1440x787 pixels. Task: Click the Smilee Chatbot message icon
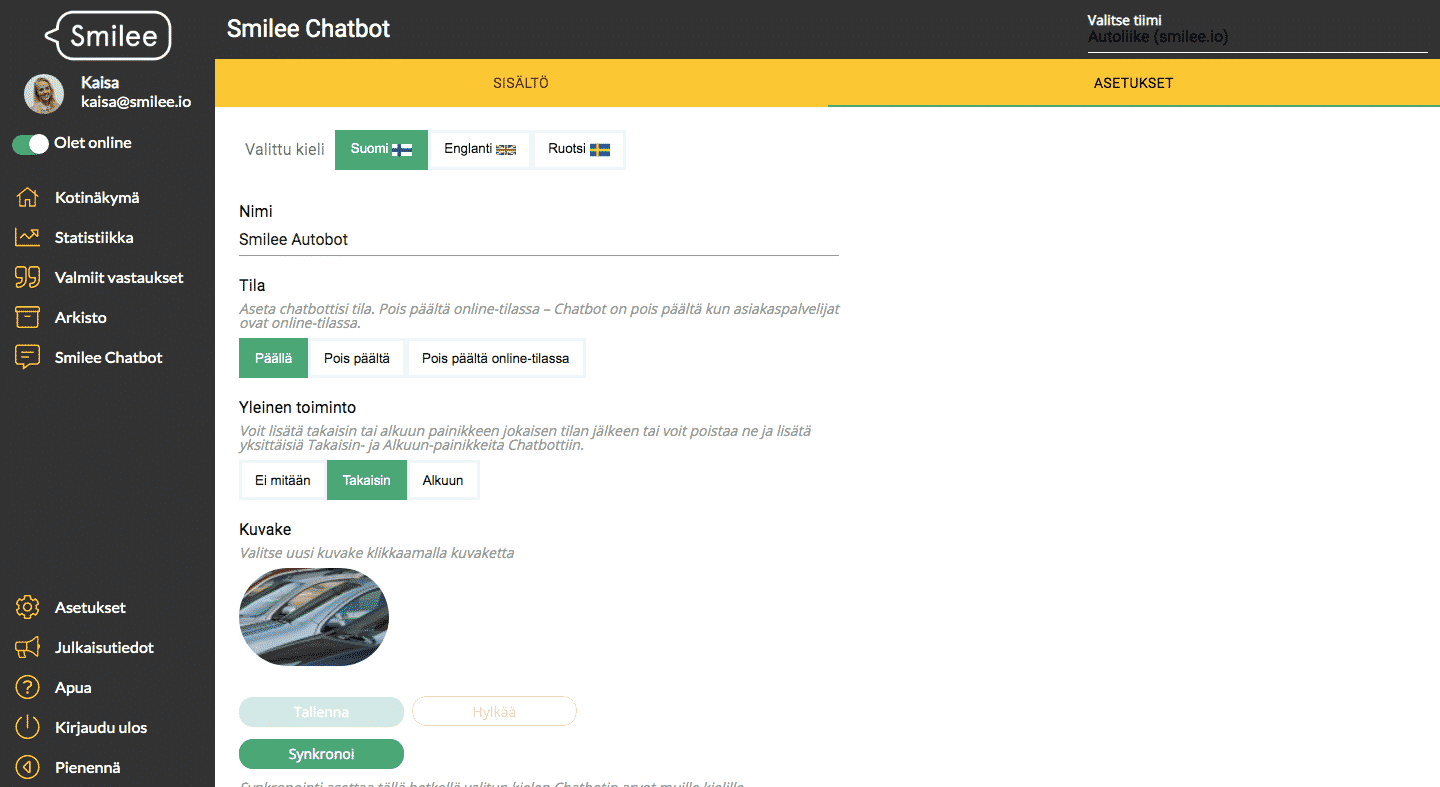click(27, 358)
